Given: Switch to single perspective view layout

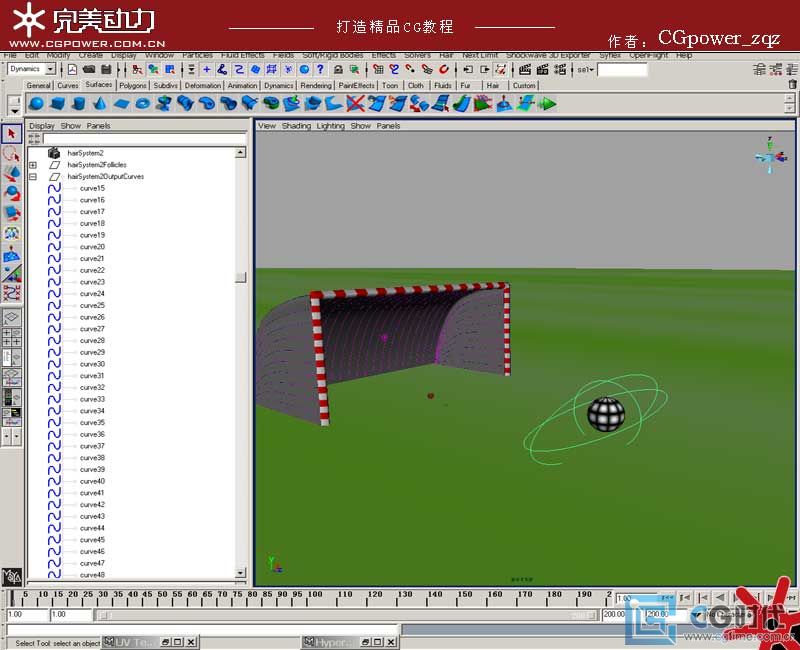Looking at the screenshot, I should pyautogui.click(x=12, y=317).
